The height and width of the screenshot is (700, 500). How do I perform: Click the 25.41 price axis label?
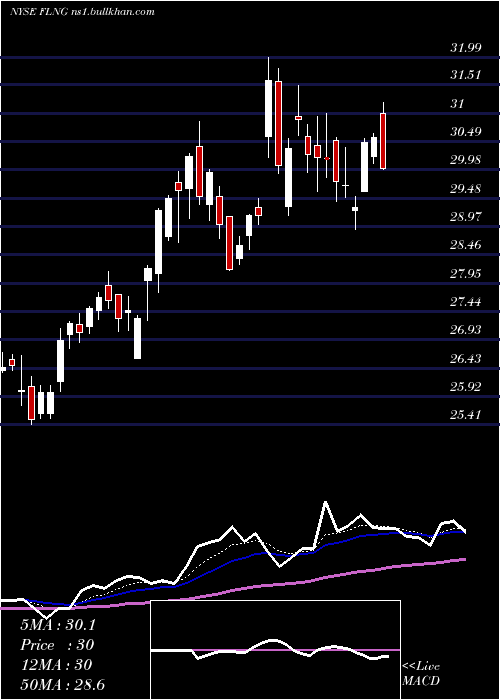click(466, 415)
